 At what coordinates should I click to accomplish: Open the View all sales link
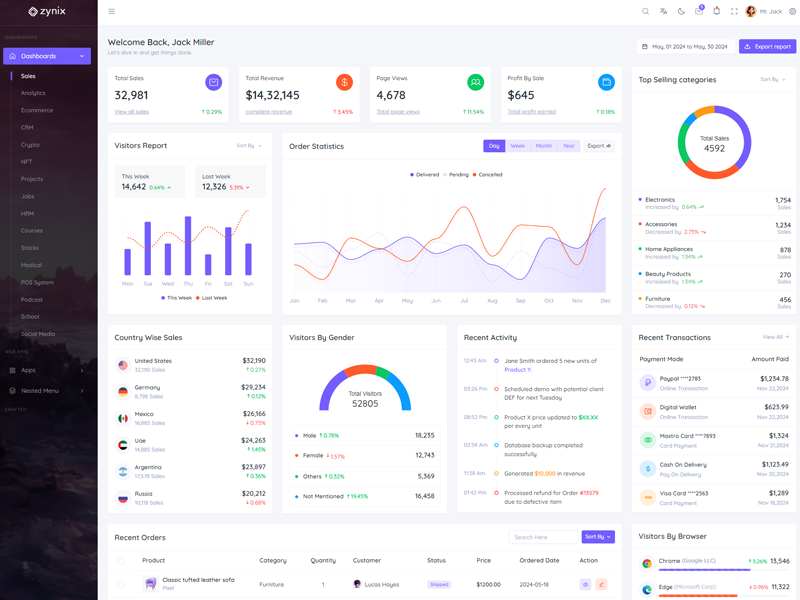click(x=132, y=112)
